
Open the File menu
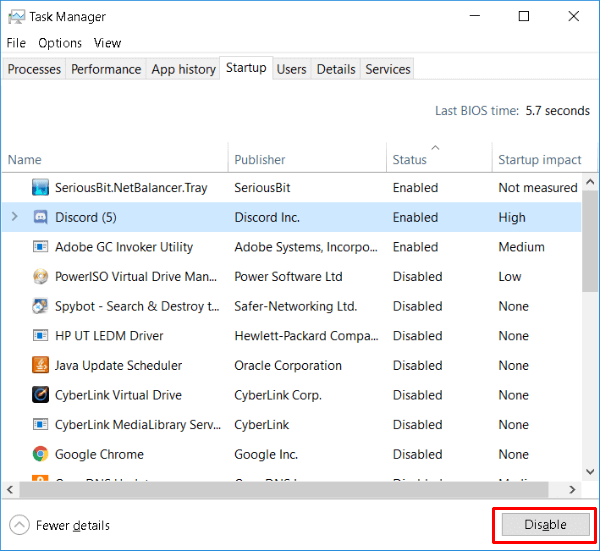[16, 43]
